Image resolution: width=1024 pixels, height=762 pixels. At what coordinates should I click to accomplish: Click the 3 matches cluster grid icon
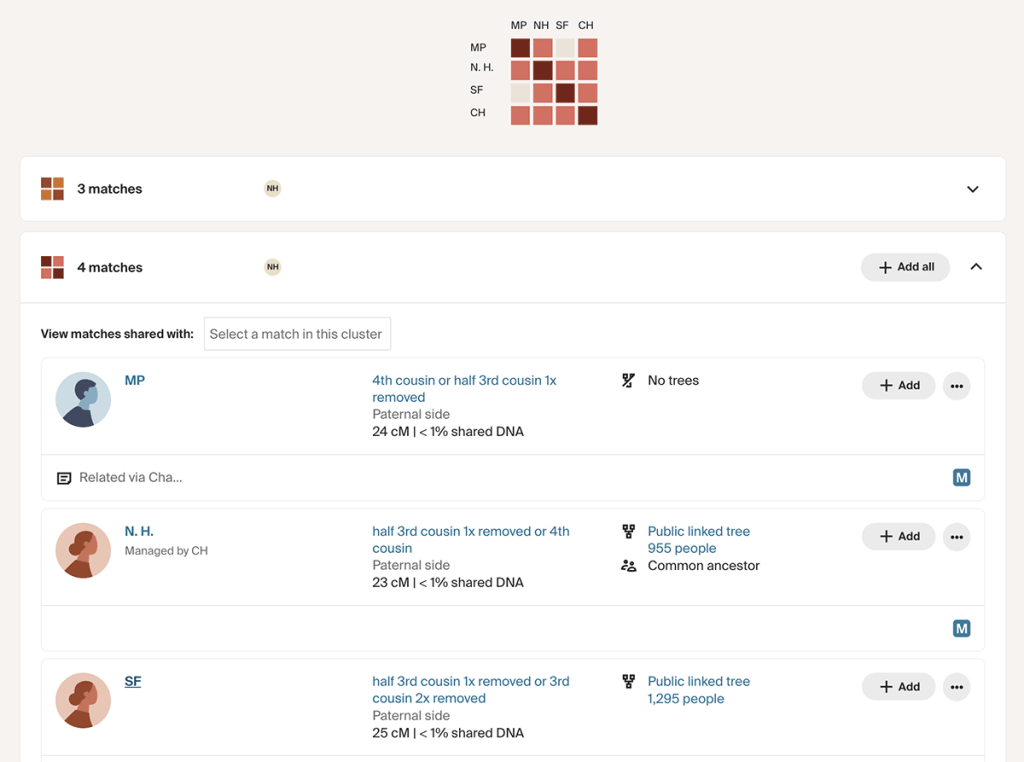(52, 189)
